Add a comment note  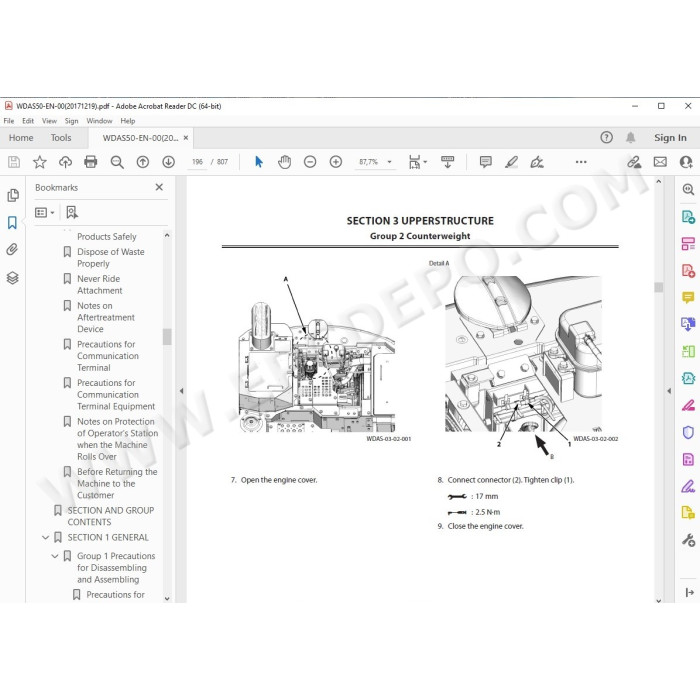(486, 162)
